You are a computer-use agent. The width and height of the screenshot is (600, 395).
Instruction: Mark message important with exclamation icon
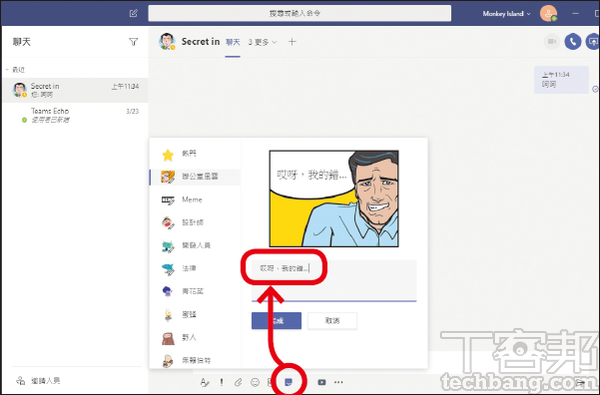(x=221, y=382)
